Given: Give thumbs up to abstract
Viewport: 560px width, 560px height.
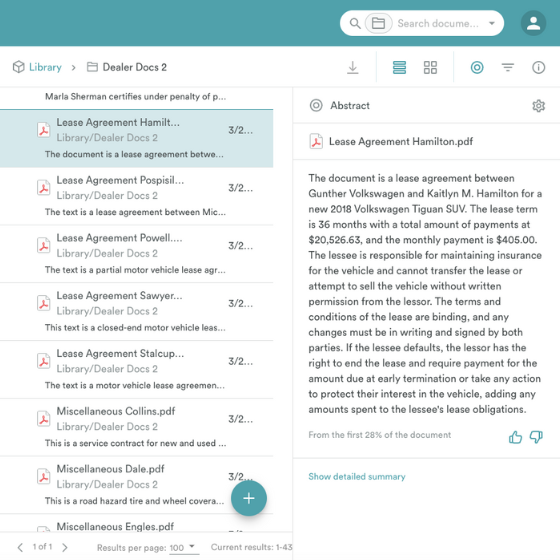Looking at the screenshot, I should 515,437.
